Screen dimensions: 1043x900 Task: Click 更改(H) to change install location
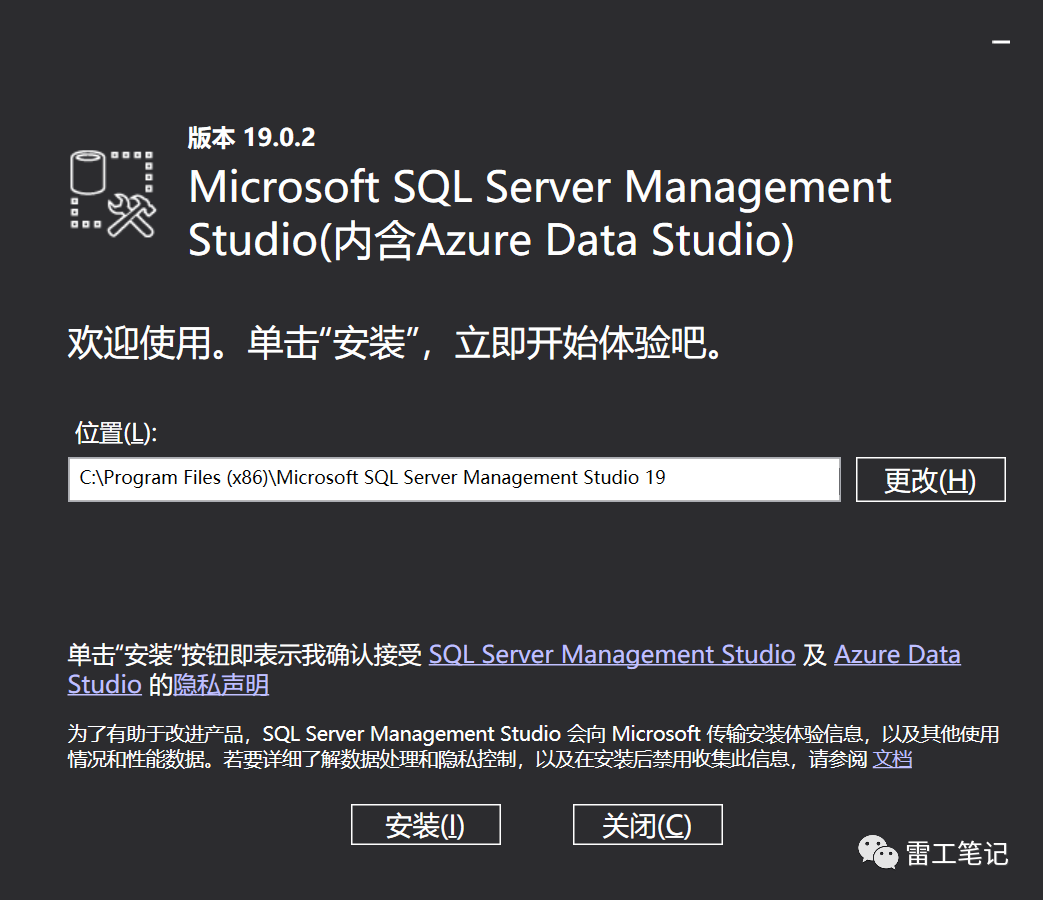930,480
